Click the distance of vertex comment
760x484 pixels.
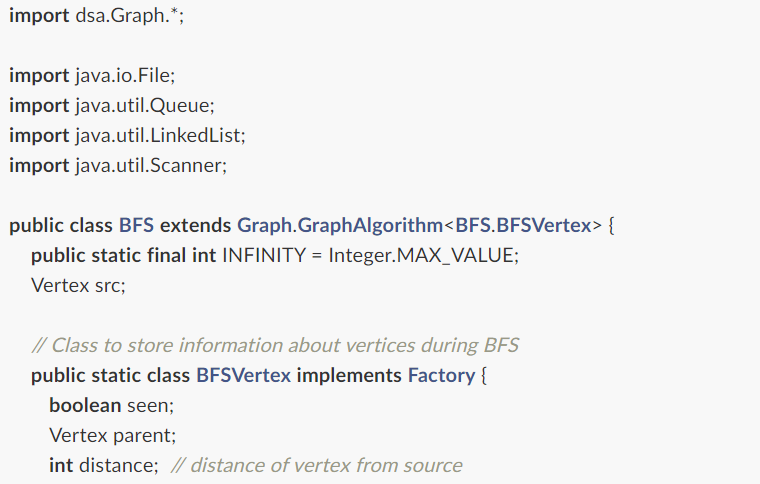click(317, 466)
